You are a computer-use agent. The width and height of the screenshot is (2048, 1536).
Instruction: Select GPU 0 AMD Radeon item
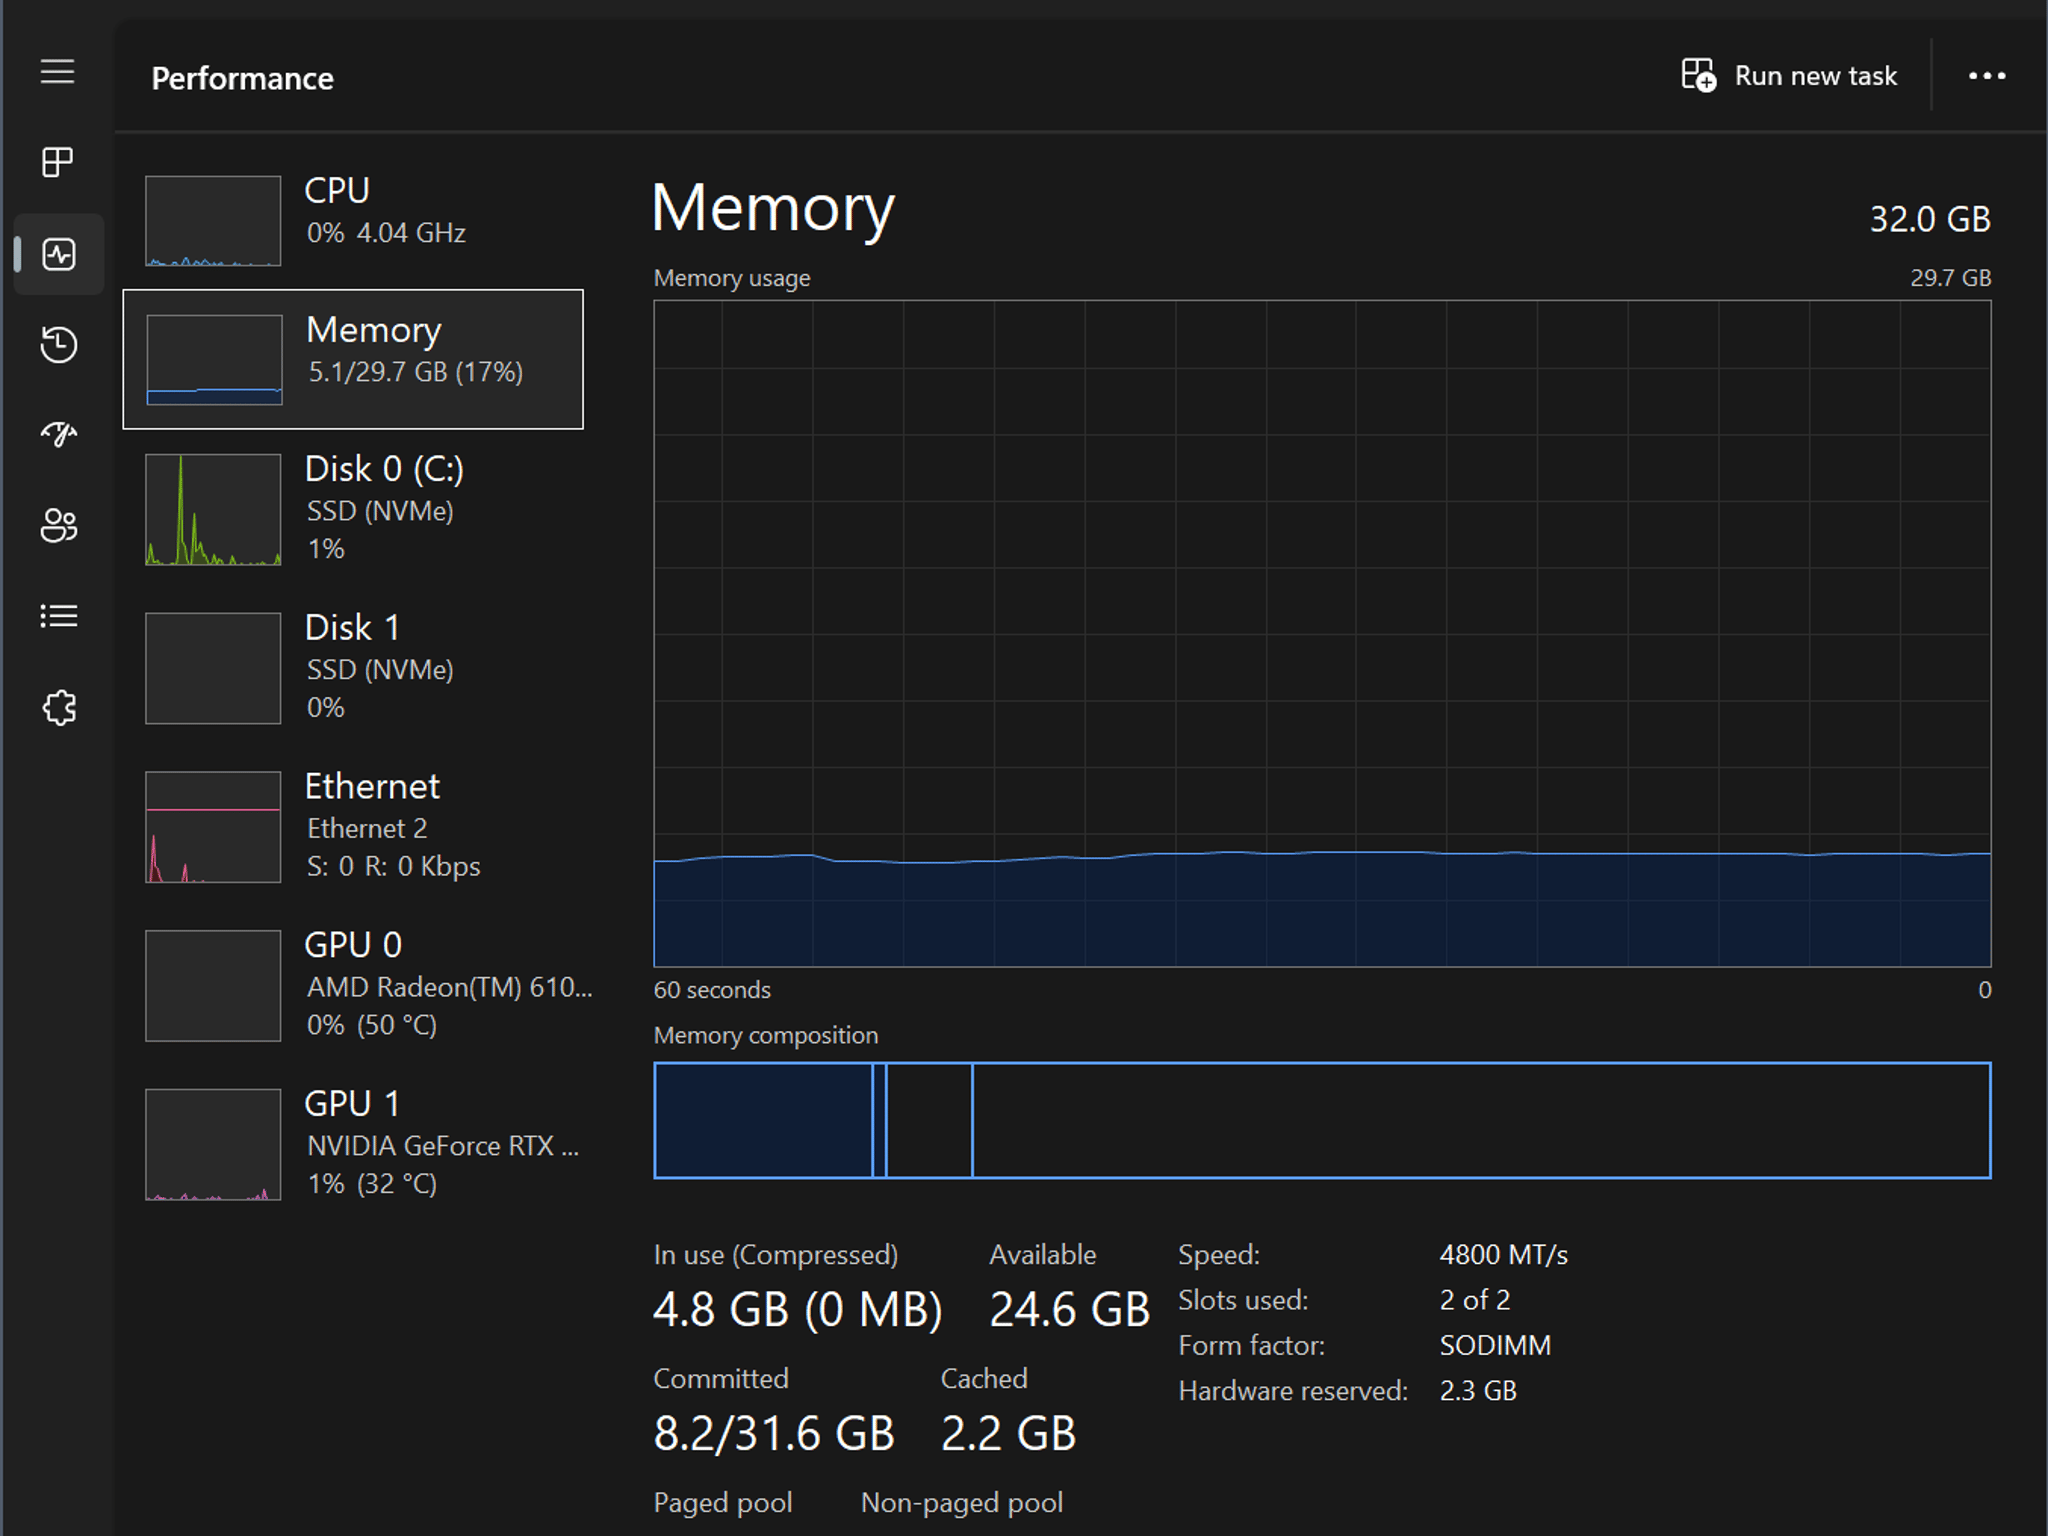click(353, 985)
